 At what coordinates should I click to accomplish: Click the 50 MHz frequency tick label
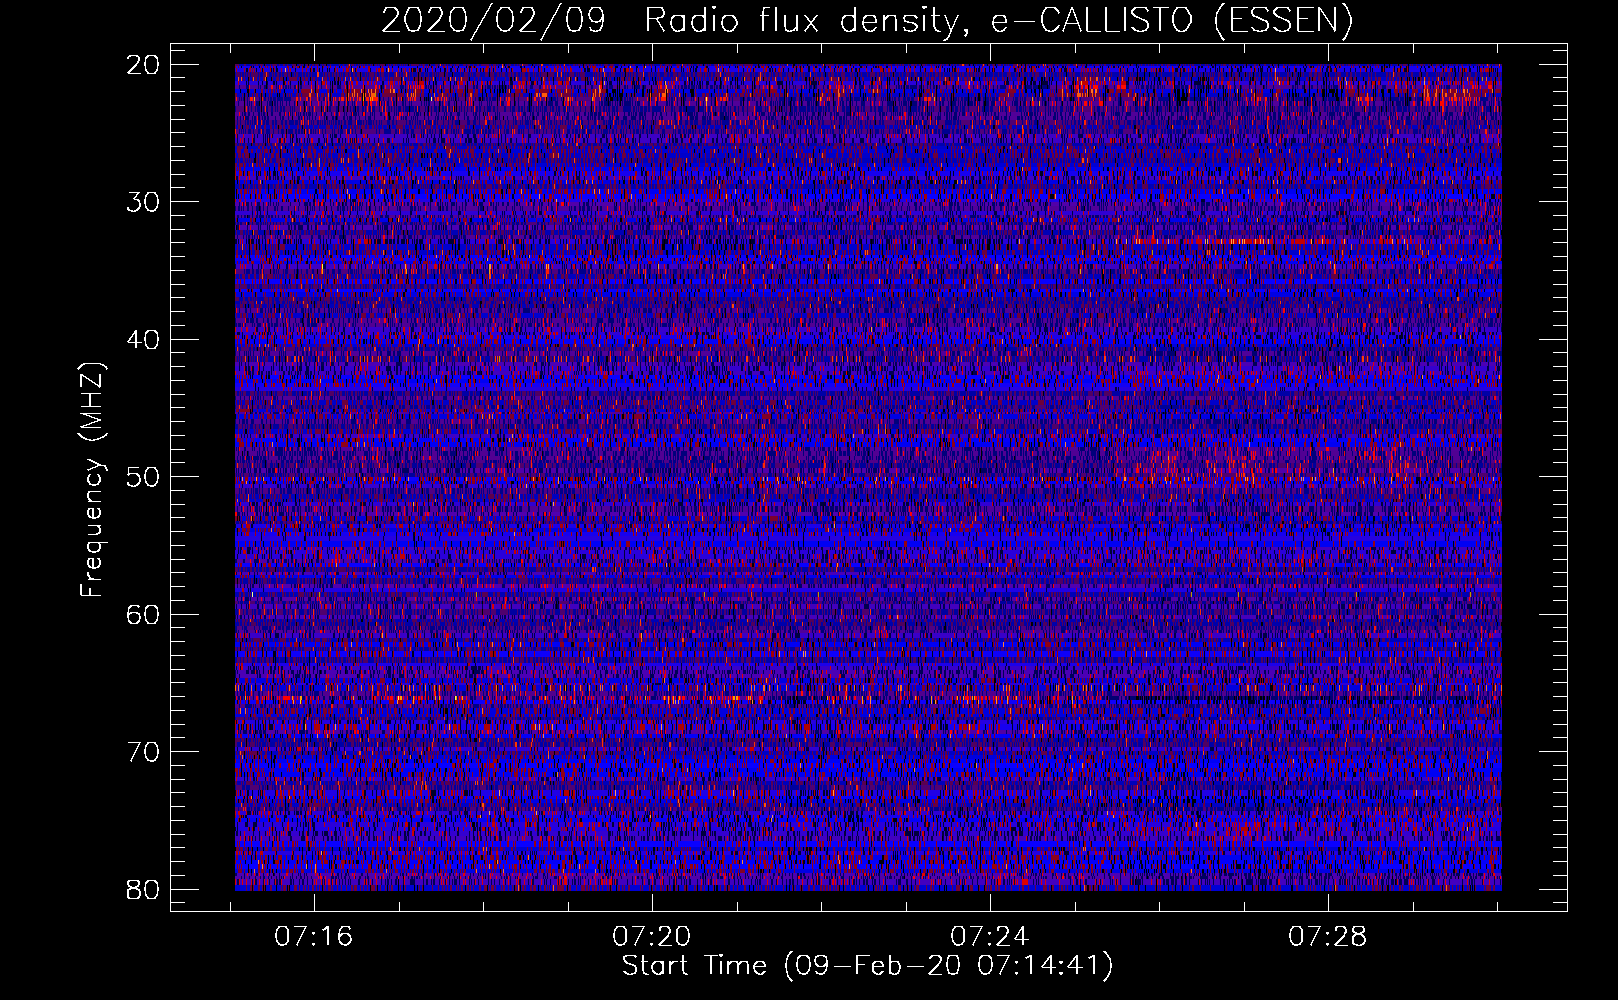click(x=144, y=477)
